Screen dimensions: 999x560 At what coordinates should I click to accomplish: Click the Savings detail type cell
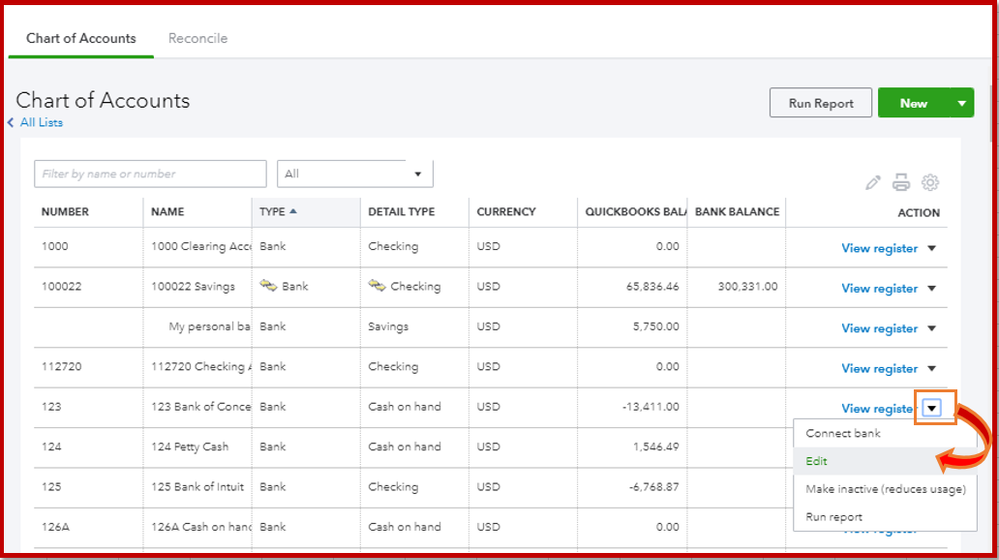388,326
